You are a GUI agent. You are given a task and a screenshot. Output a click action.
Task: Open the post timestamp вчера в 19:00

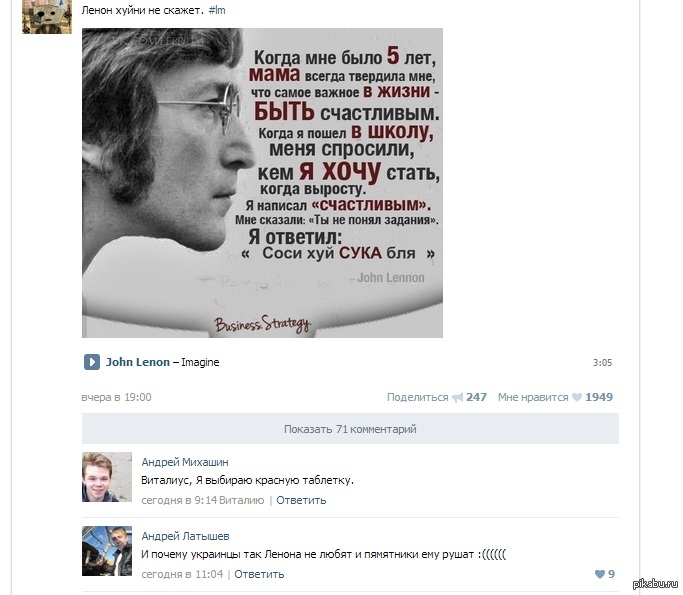click(x=116, y=397)
